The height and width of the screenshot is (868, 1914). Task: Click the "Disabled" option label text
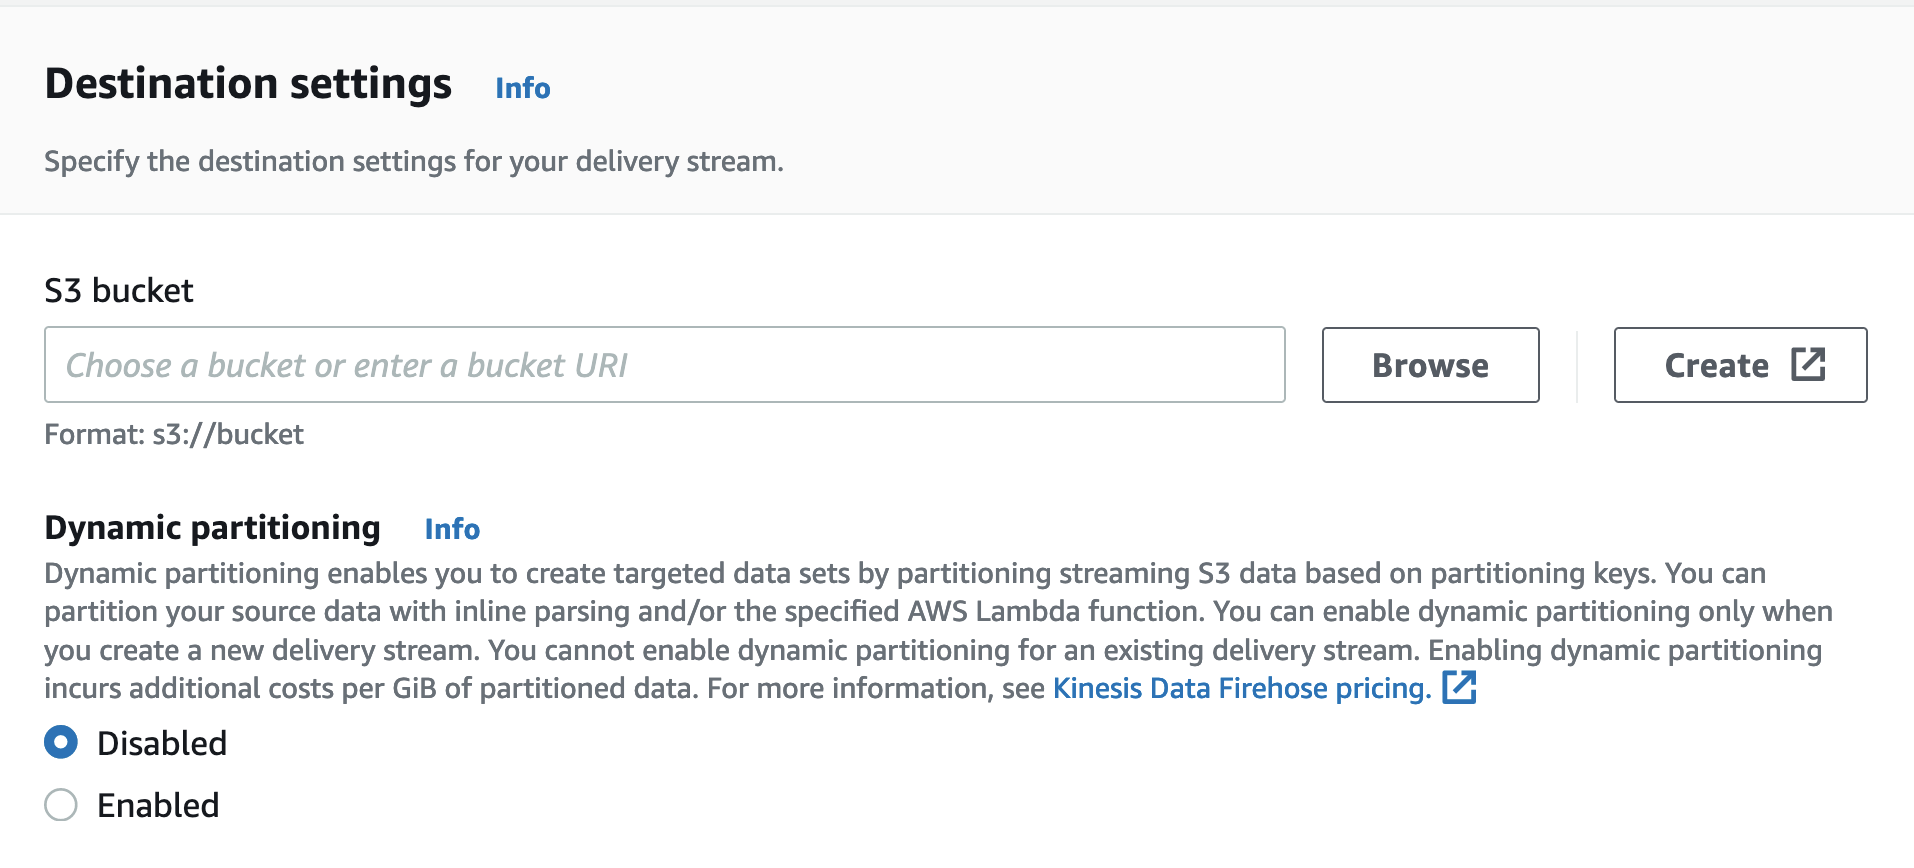(x=162, y=743)
